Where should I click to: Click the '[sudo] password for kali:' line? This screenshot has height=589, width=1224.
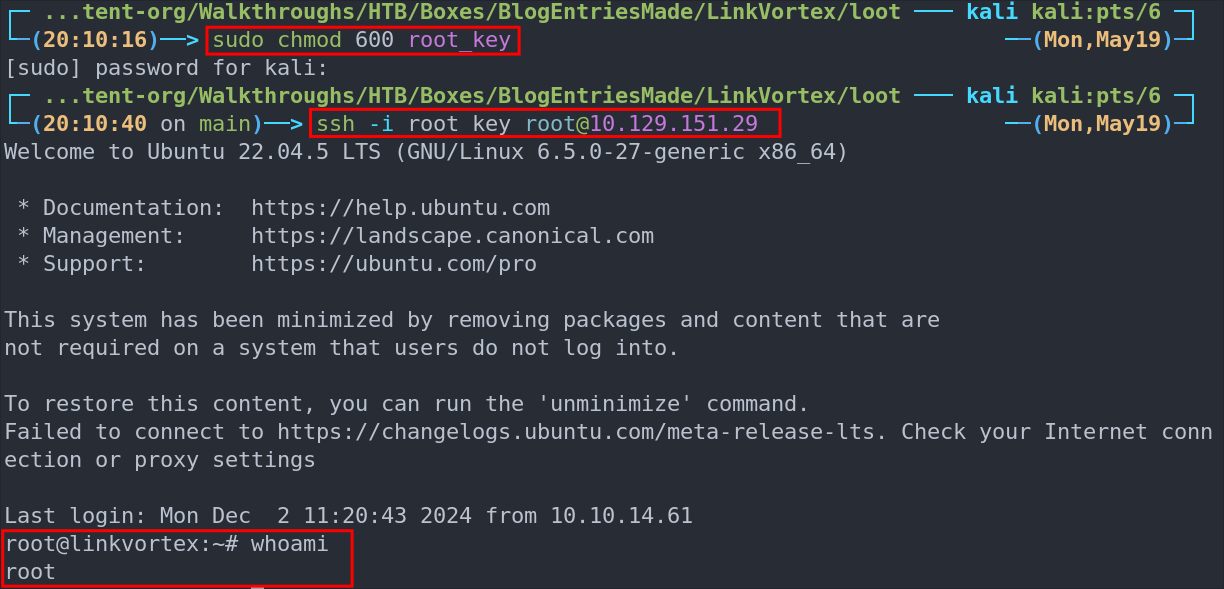coord(167,69)
